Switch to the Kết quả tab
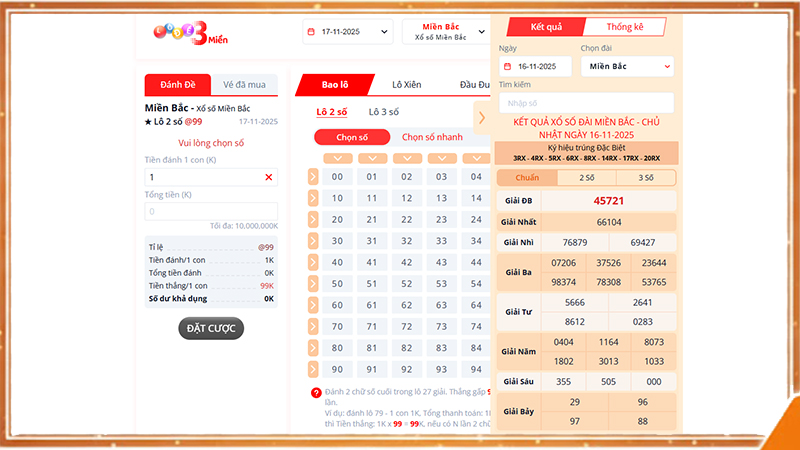This screenshot has width=800, height=450. pyautogui.click(x=546, y=27)
